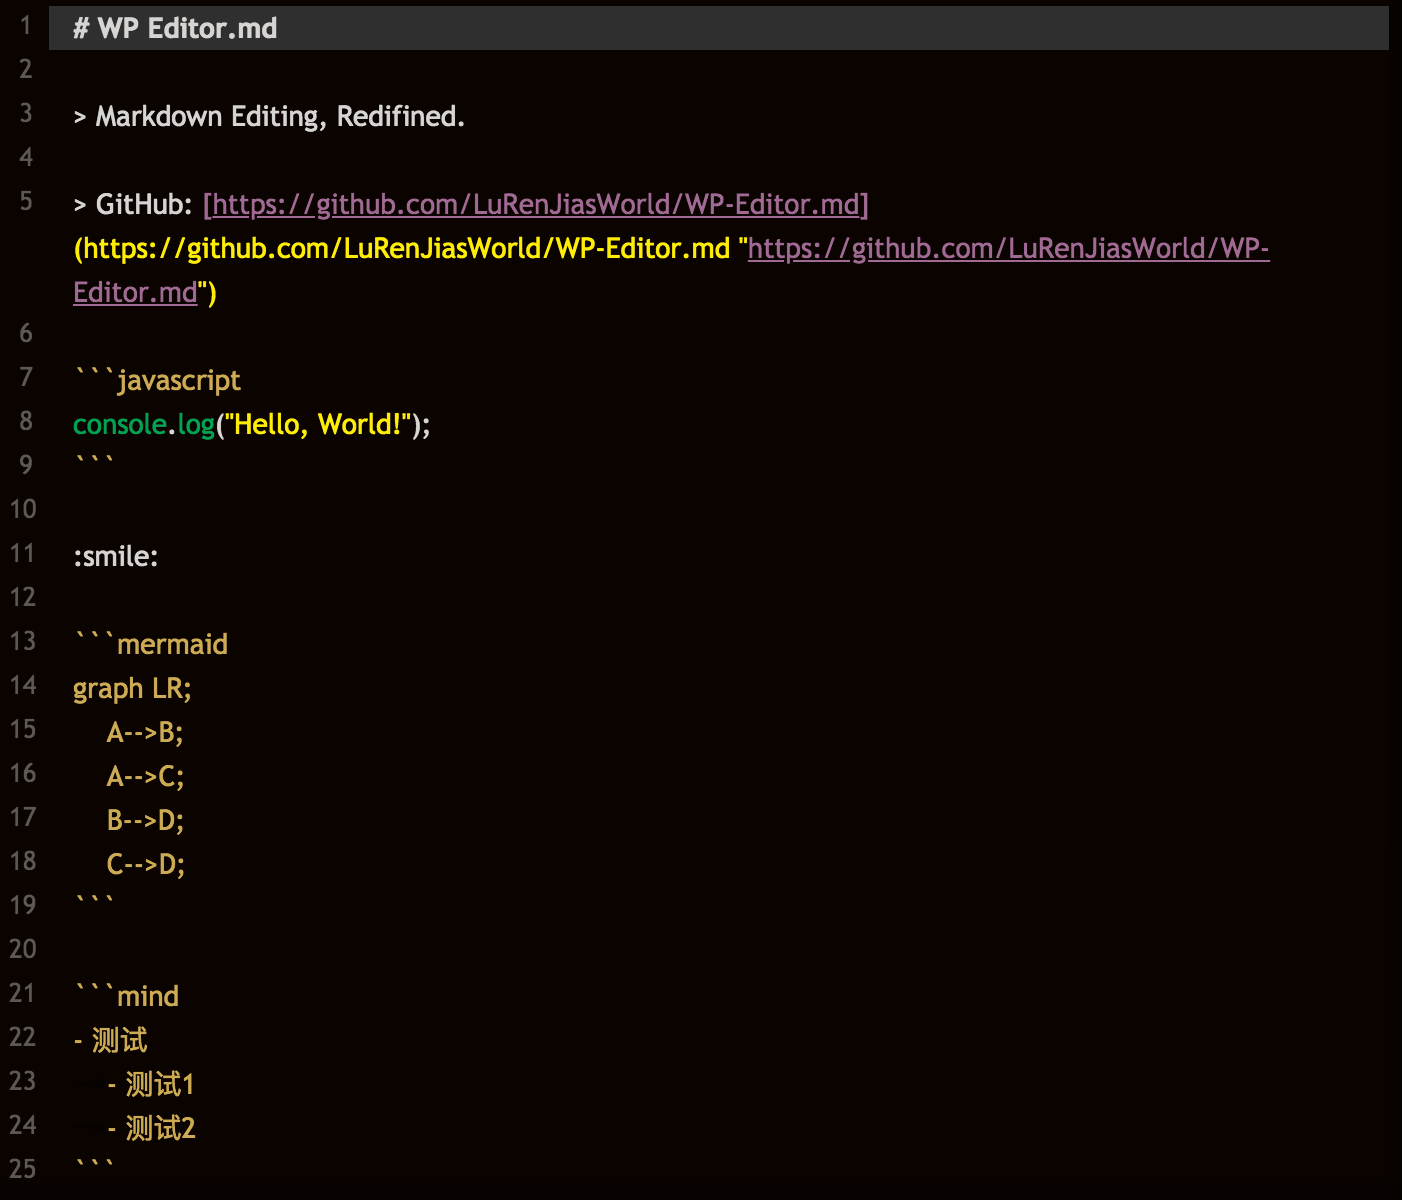
Task: Click line number 1 in gutter
Action: 26,25
